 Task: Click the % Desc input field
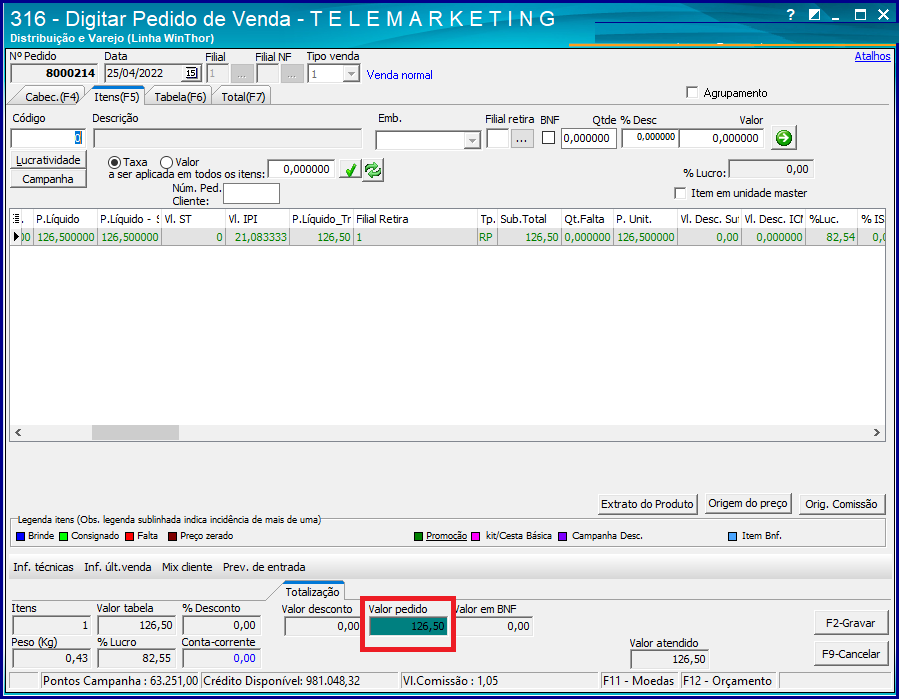650,138
